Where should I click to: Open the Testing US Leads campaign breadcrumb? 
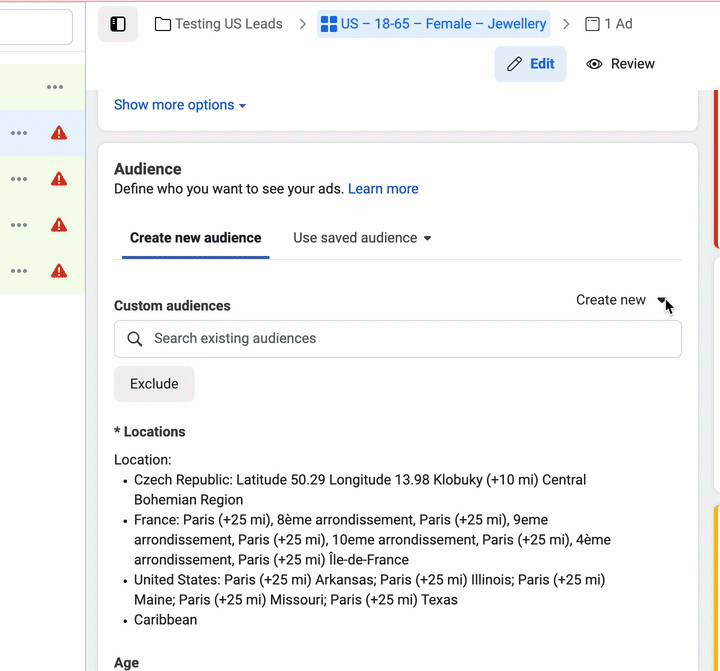pyautogui.click(x=219, y=24)
